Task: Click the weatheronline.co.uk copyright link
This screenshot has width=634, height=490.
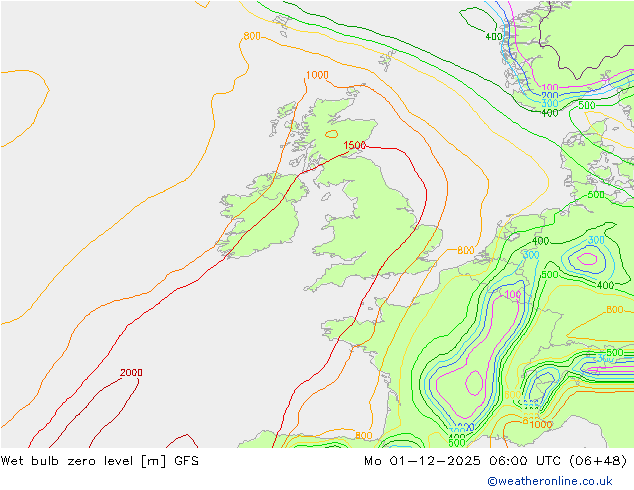Action: pyautogui.click(x=550, y=481)
